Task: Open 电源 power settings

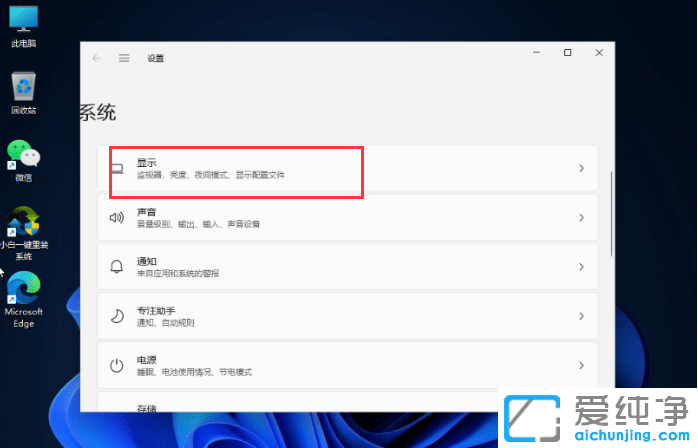Action: tap(348, 366)
